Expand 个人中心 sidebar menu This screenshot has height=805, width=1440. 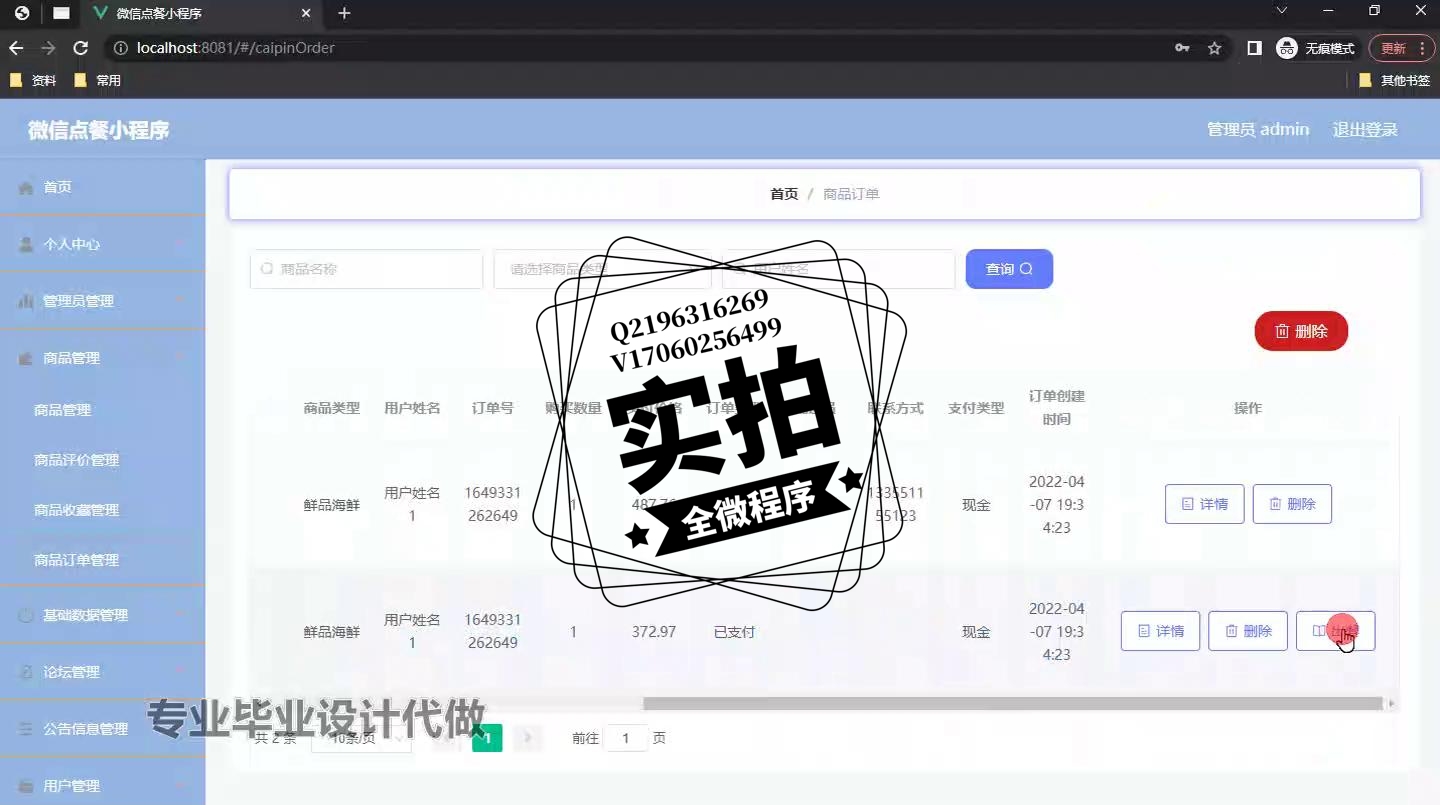coord(102,244)
